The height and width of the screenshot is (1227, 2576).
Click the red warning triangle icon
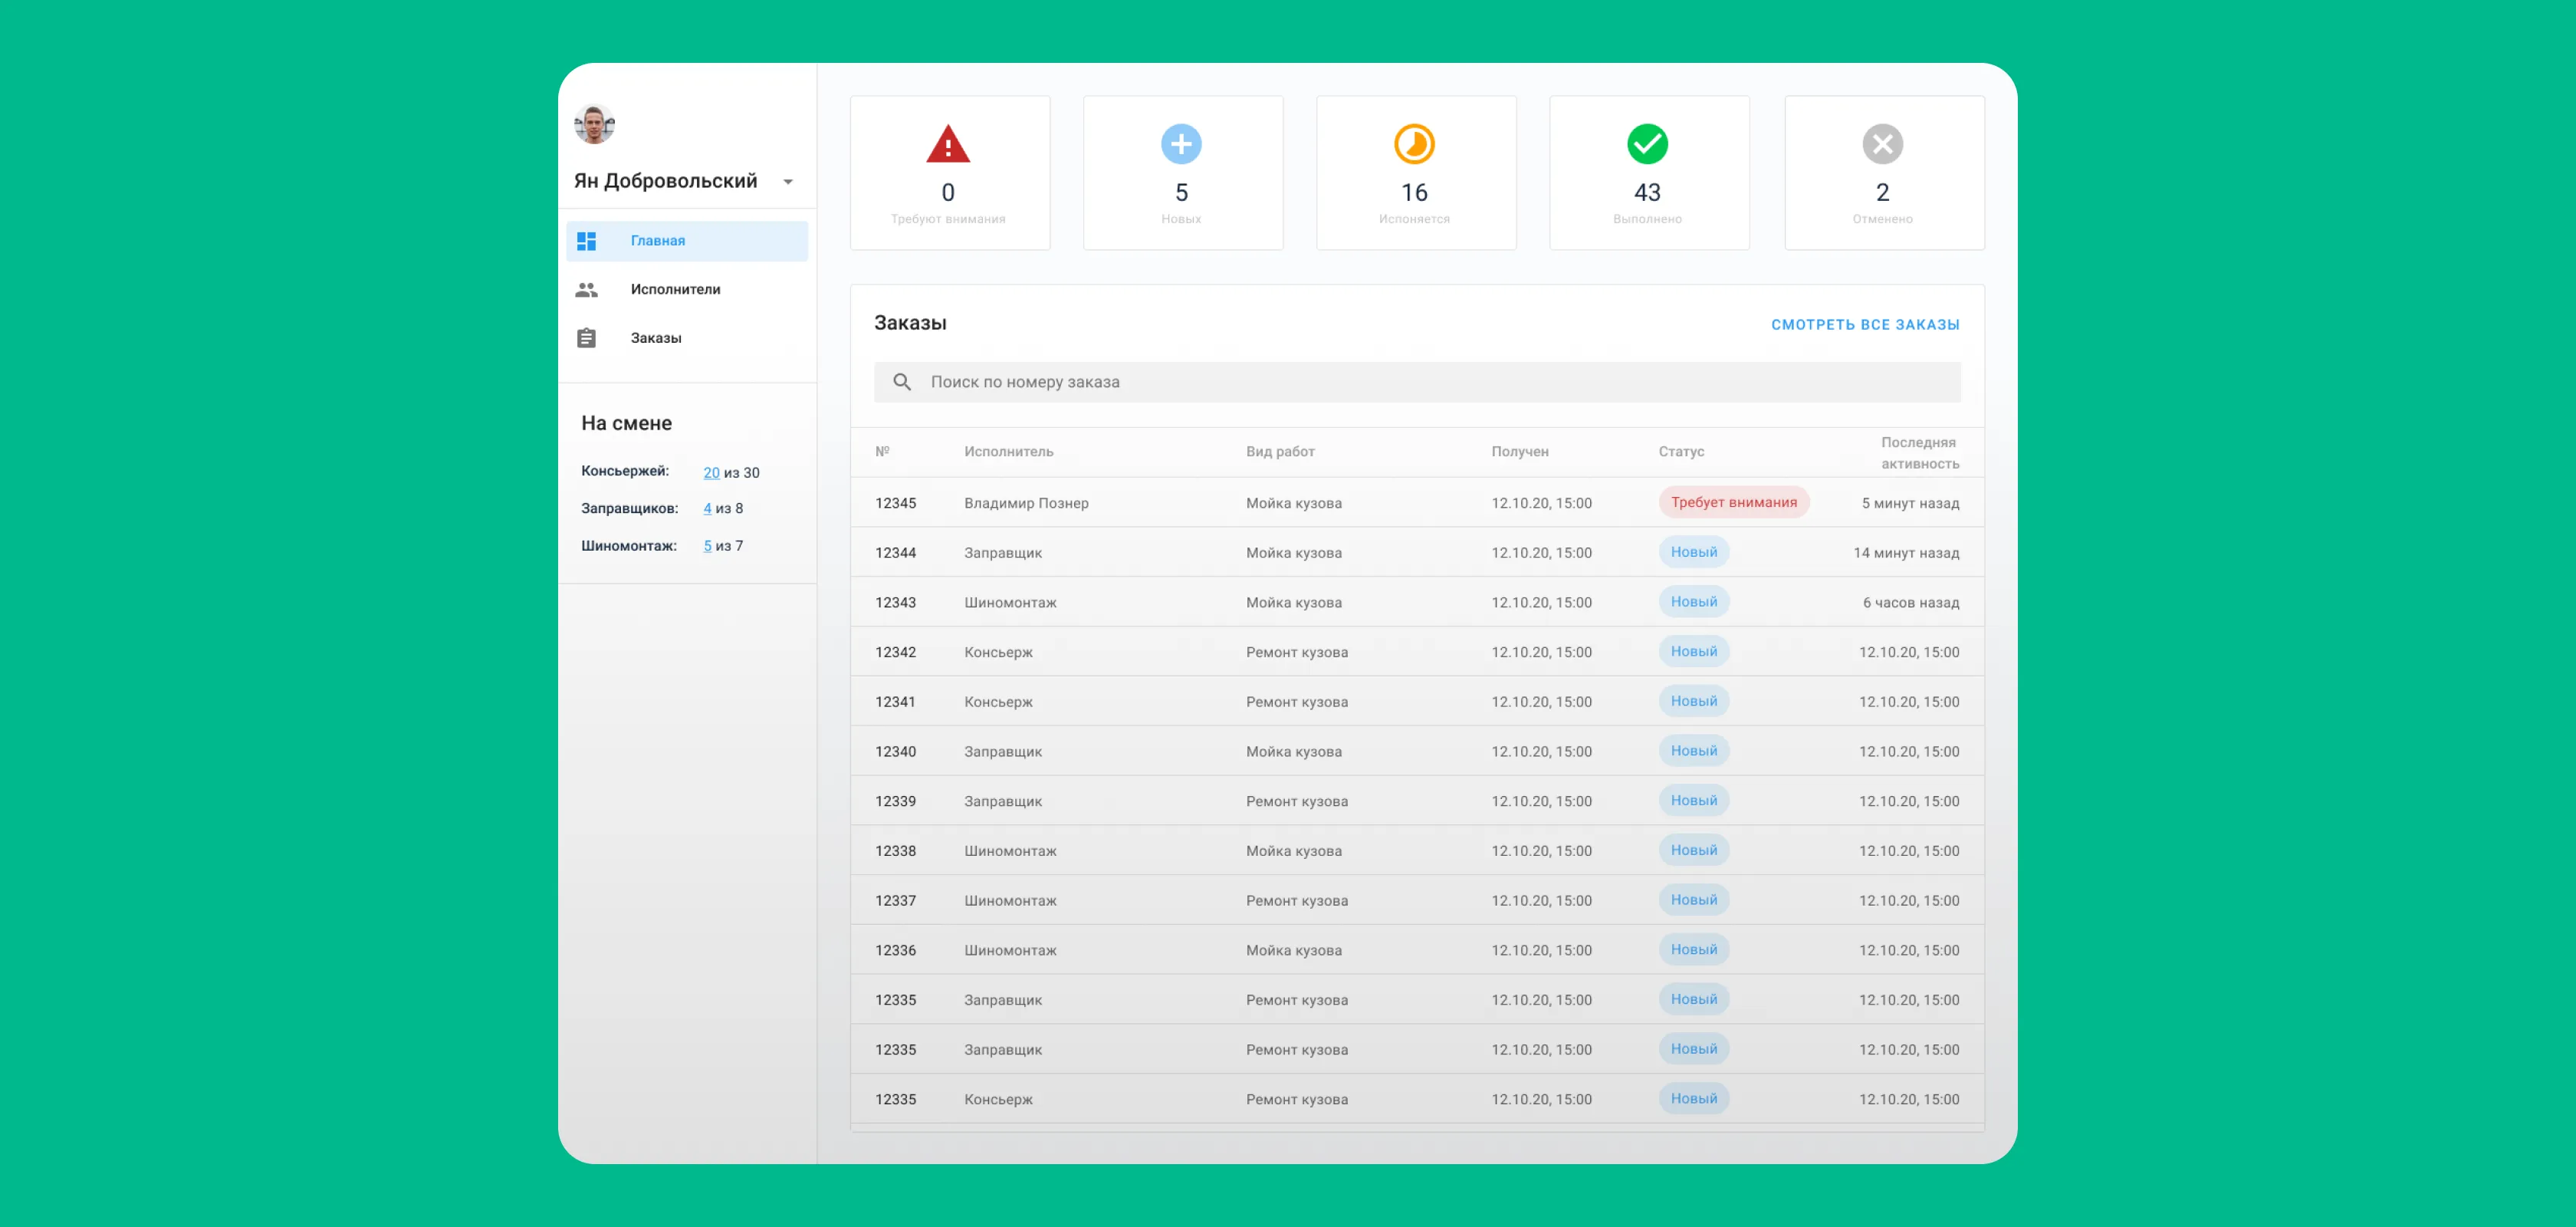[947, 144]
